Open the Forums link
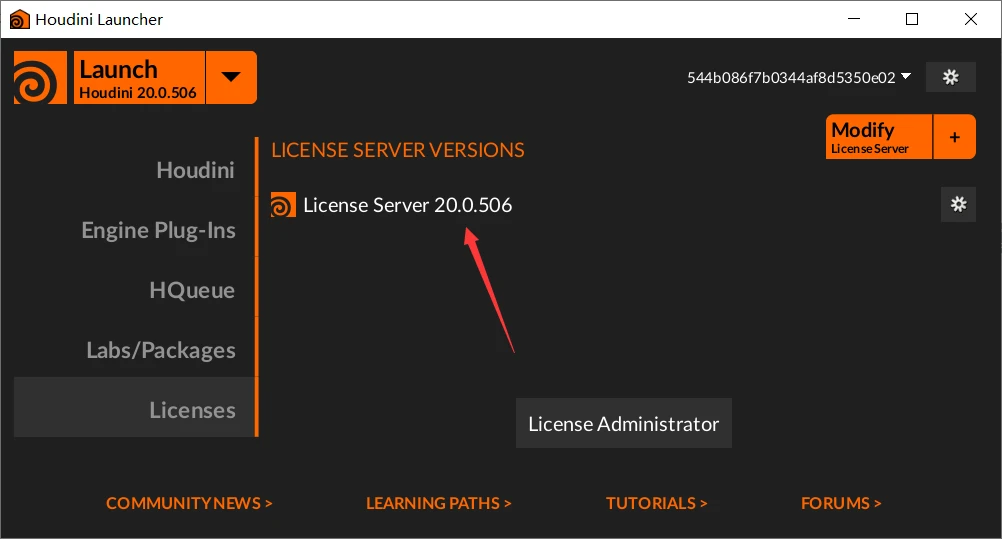Image resolution: width=1002 pixels, height=539 pixels. coord(841,503)
